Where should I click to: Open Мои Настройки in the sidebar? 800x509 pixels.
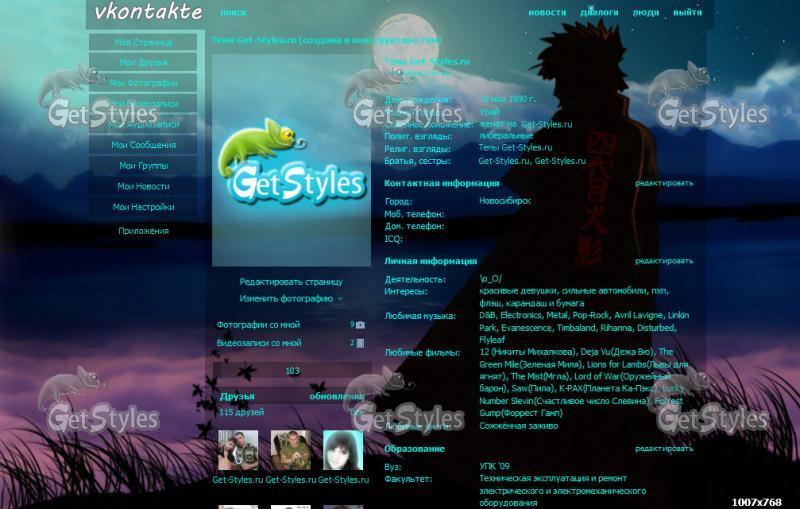pos(143,207)
